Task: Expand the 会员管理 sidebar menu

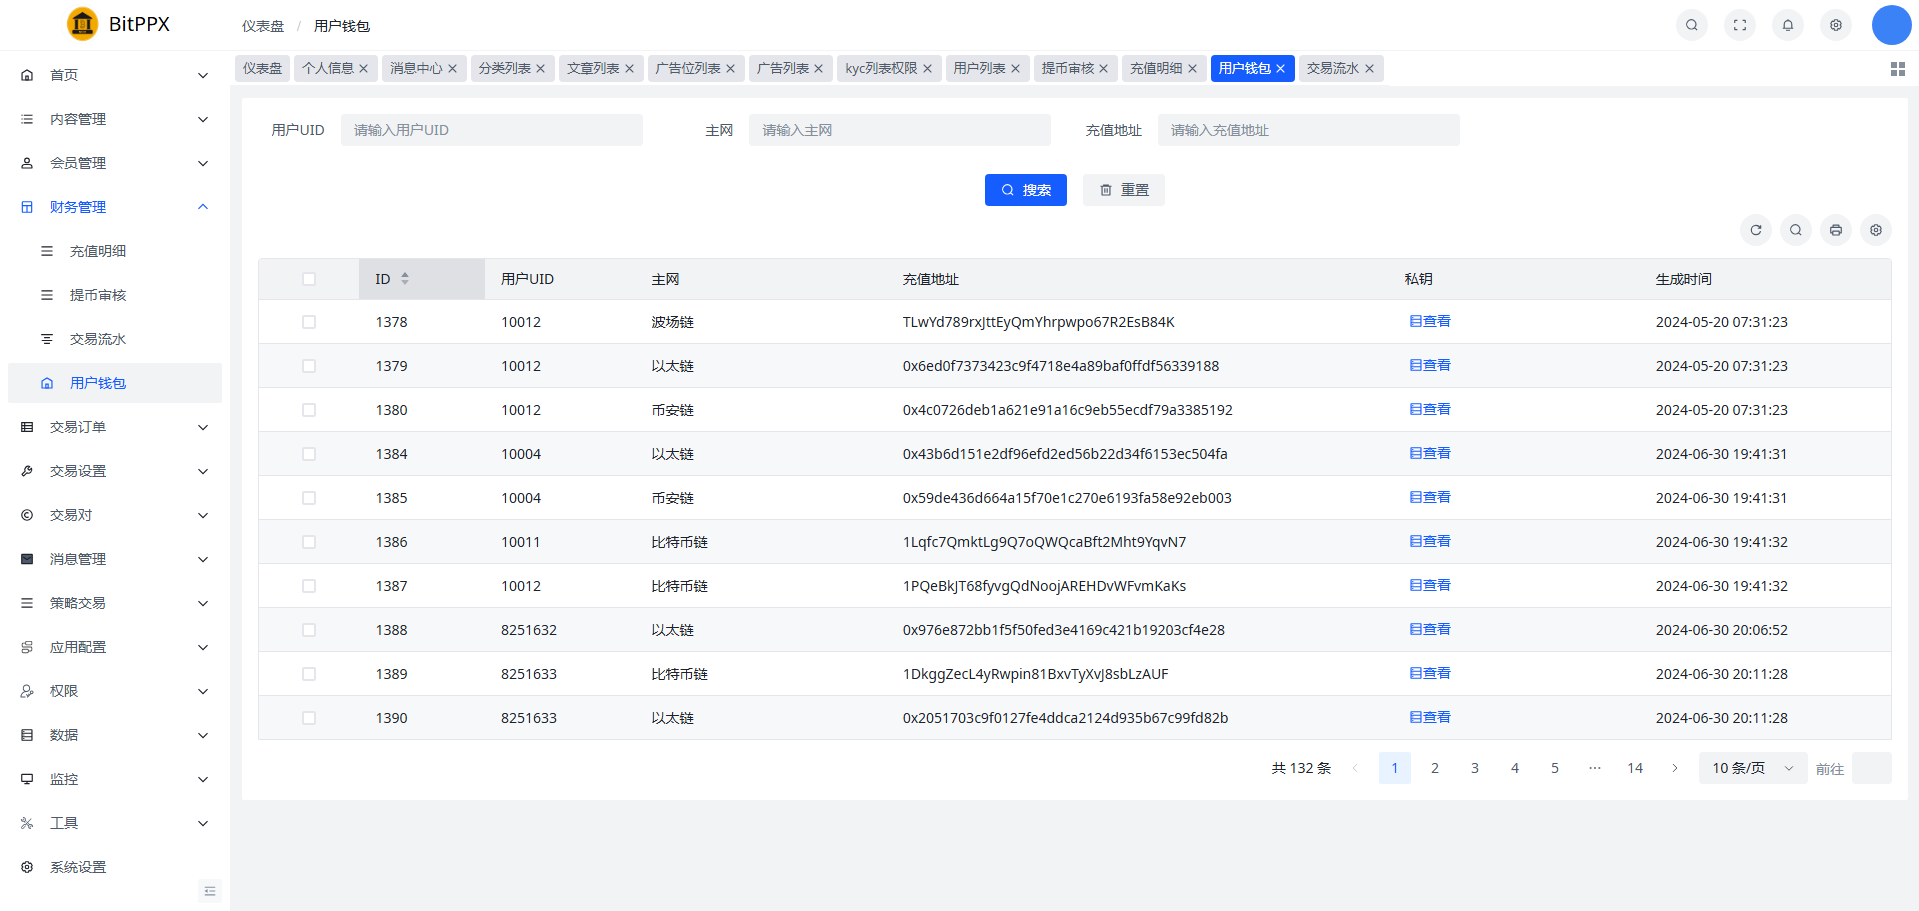Action: pyautogui.click(x=115, y=163)
